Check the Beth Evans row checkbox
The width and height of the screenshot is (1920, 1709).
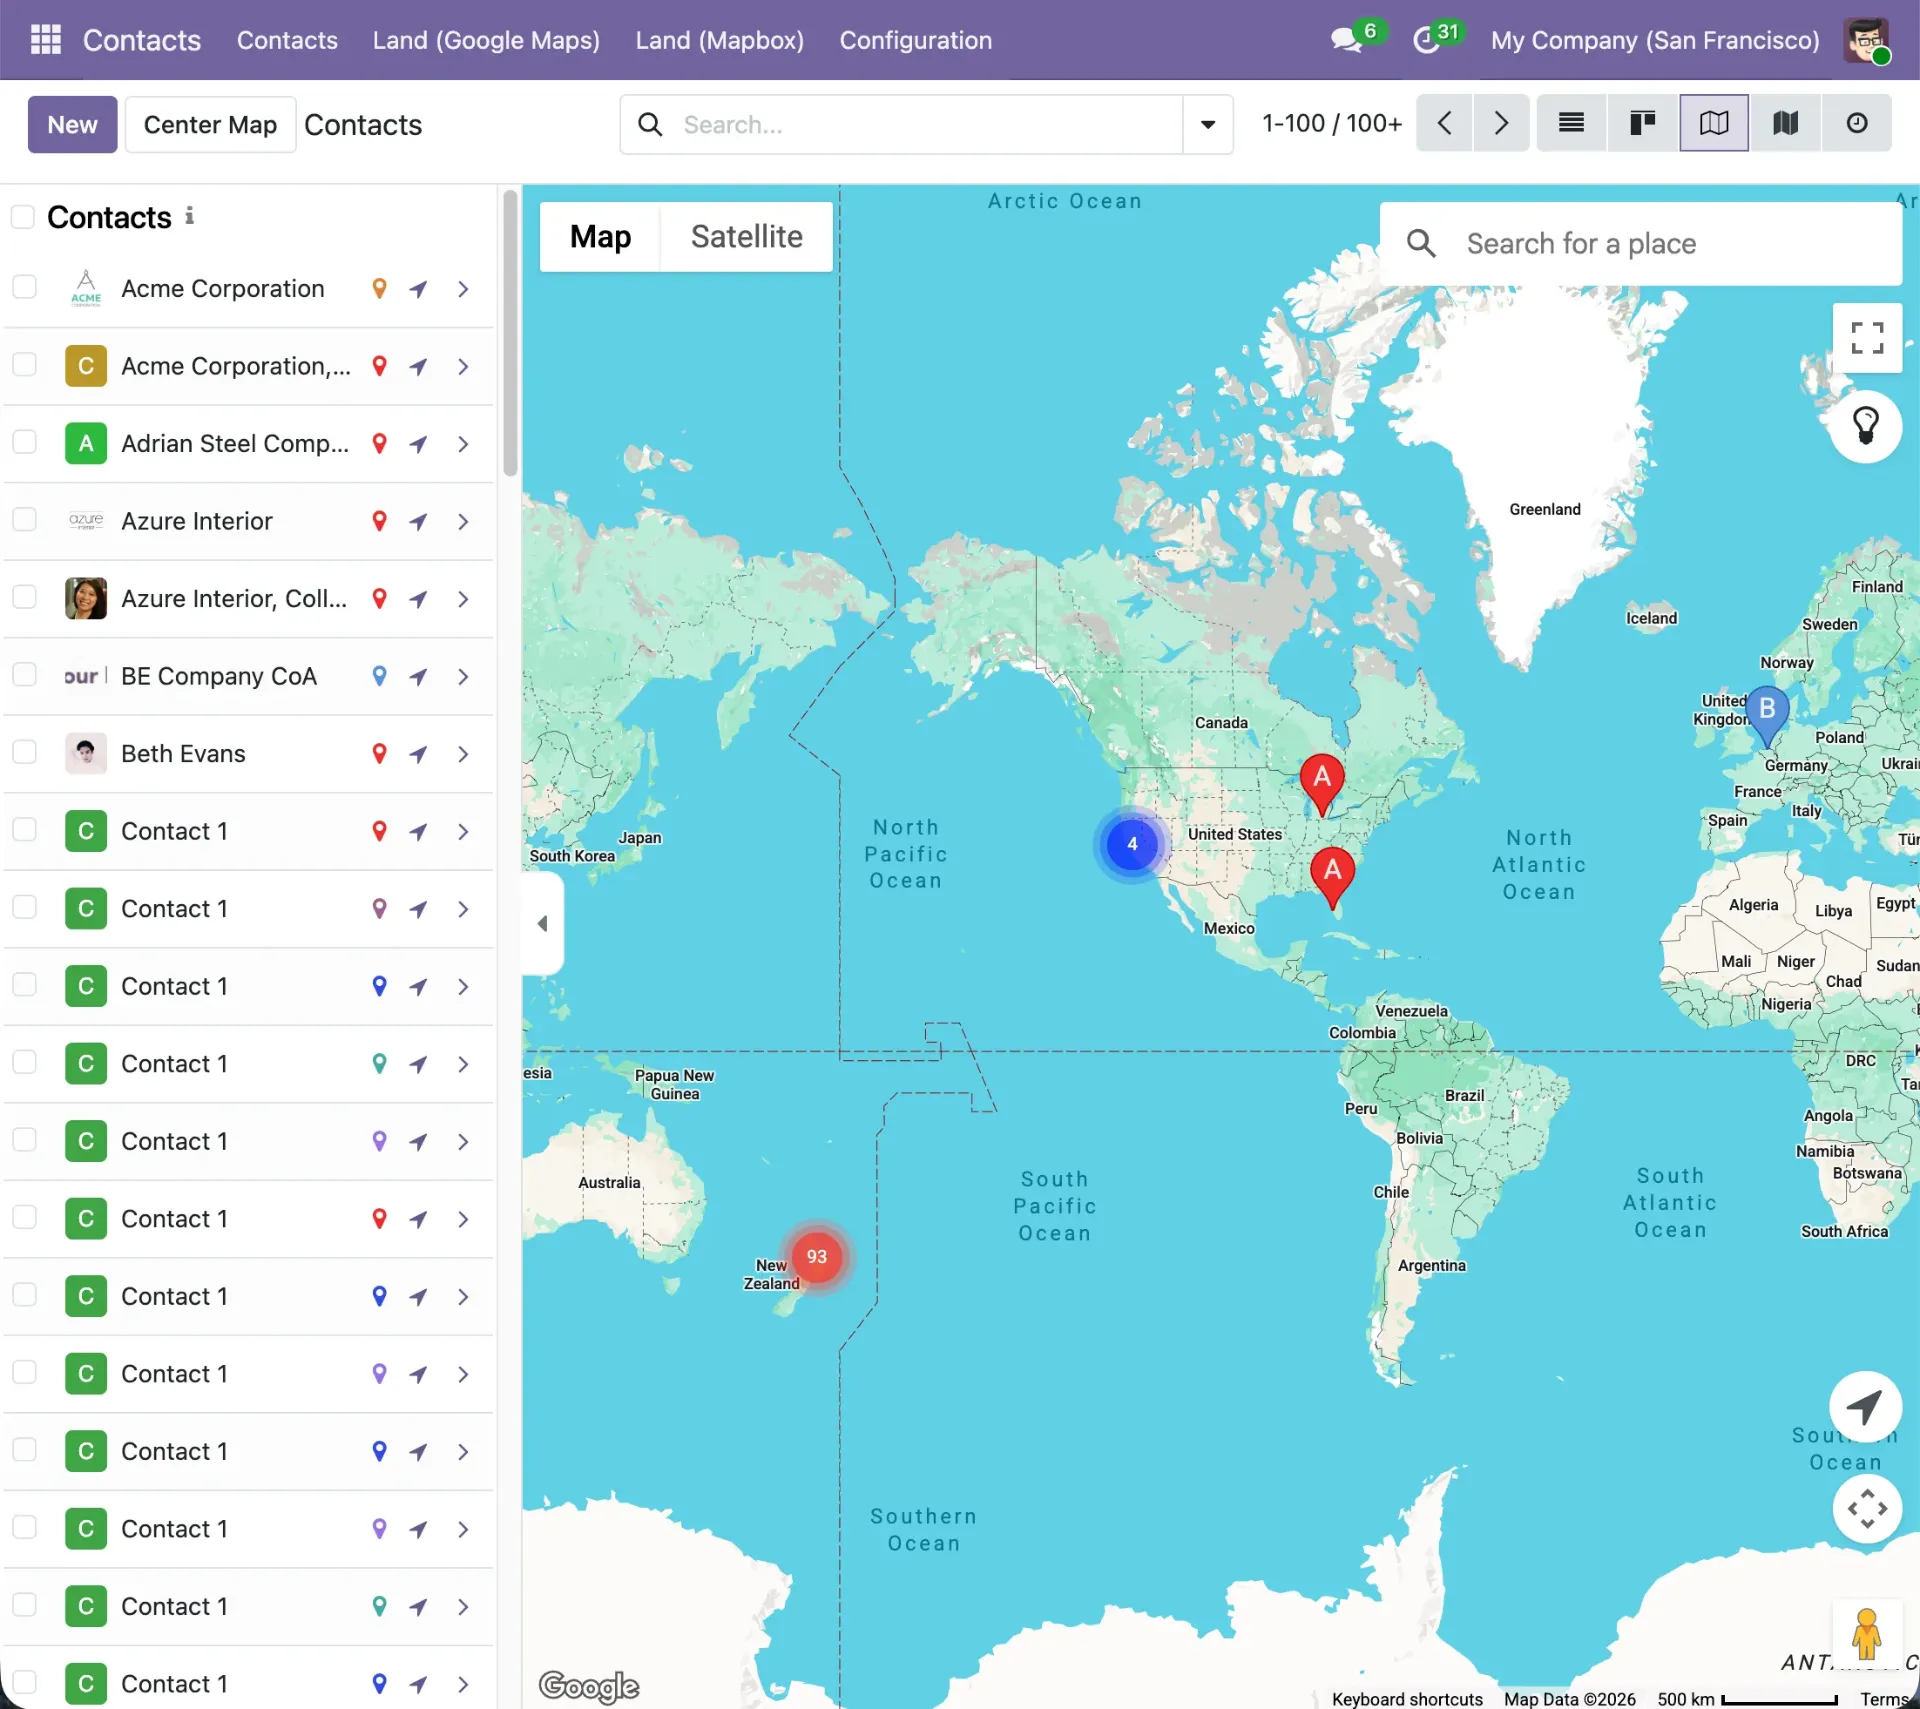(x=24, y=753)
